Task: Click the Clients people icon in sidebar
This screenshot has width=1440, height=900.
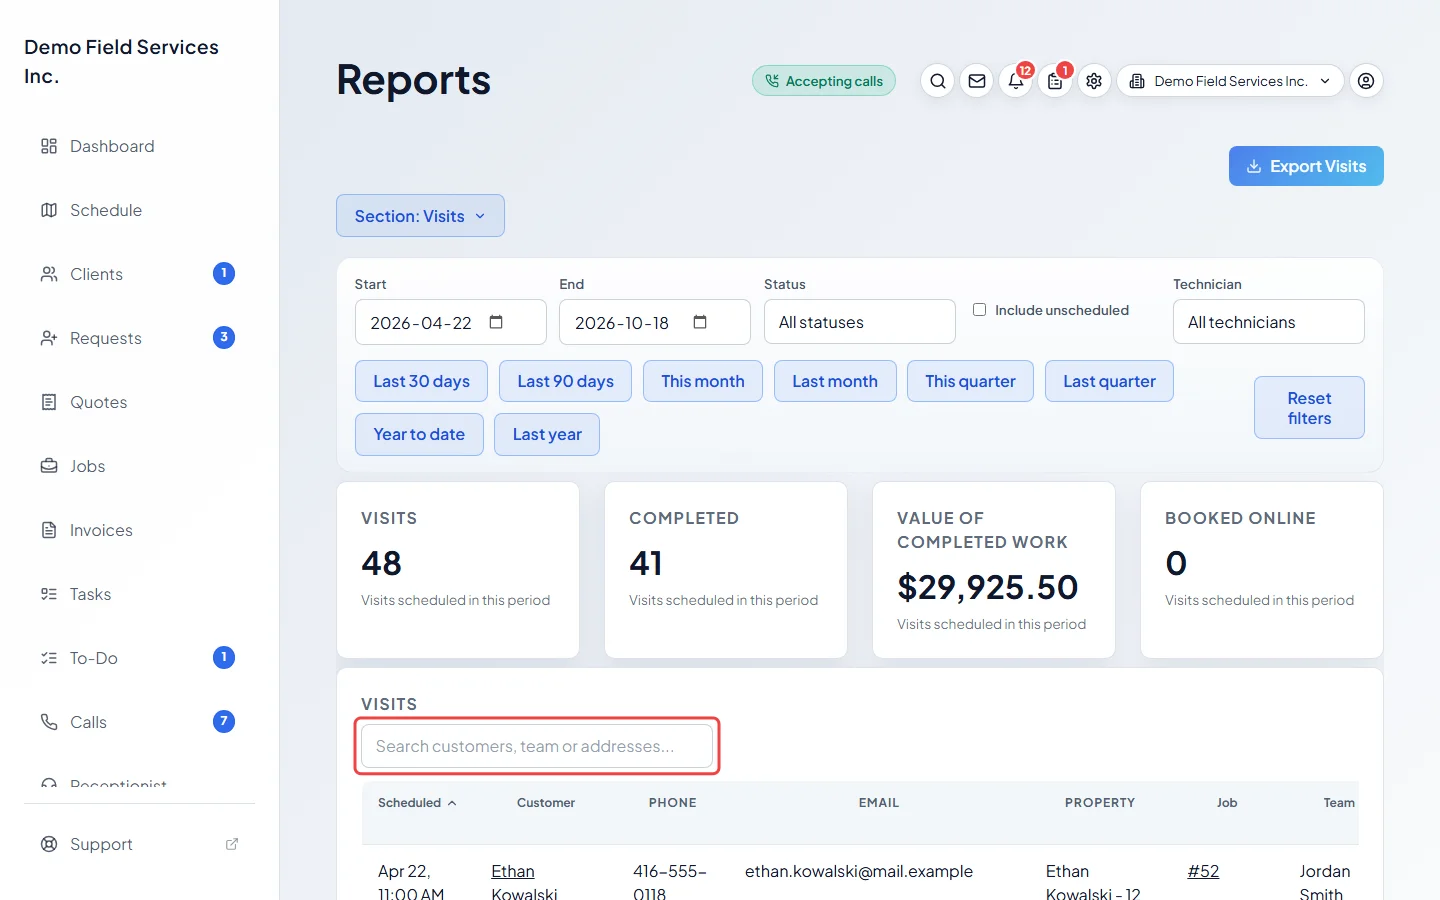Action: [x=49, y=274]
